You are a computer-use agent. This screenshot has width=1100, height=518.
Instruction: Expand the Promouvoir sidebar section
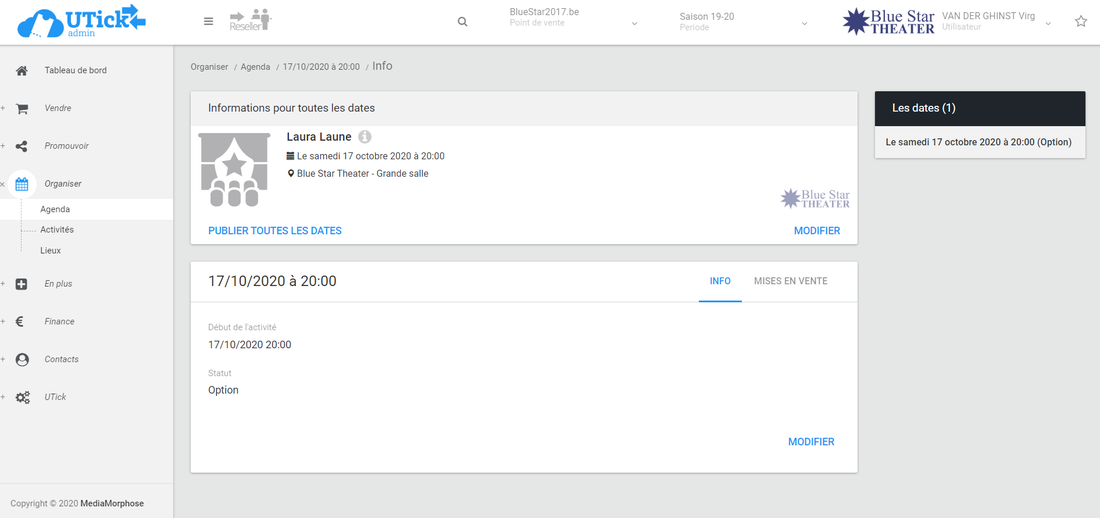[x=66, y=146]
